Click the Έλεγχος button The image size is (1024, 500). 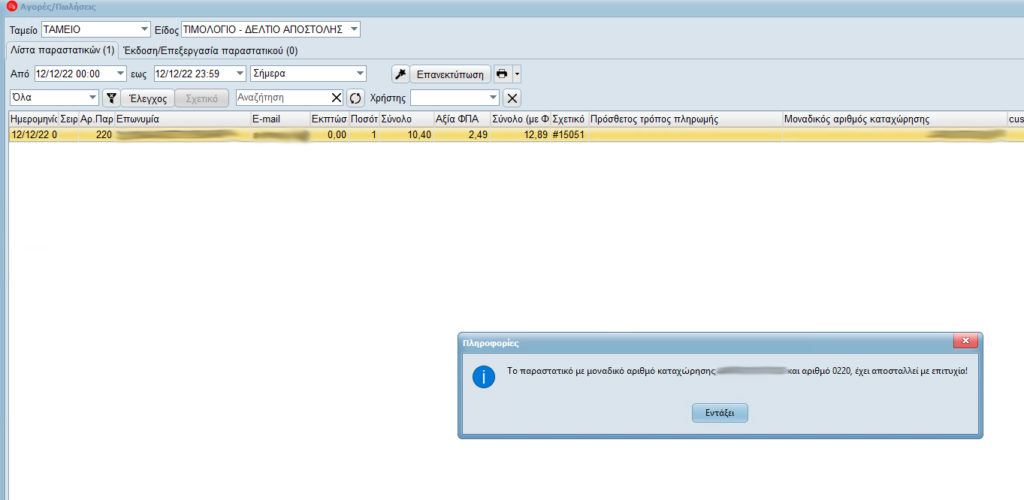pyautogui.click(x=148, y=98)
